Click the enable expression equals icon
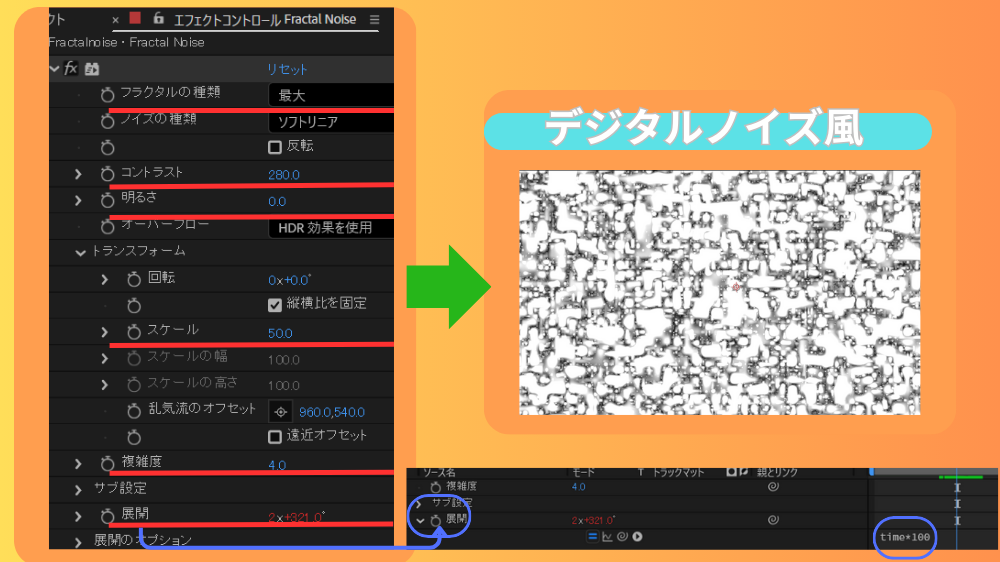 coord(592,537)
